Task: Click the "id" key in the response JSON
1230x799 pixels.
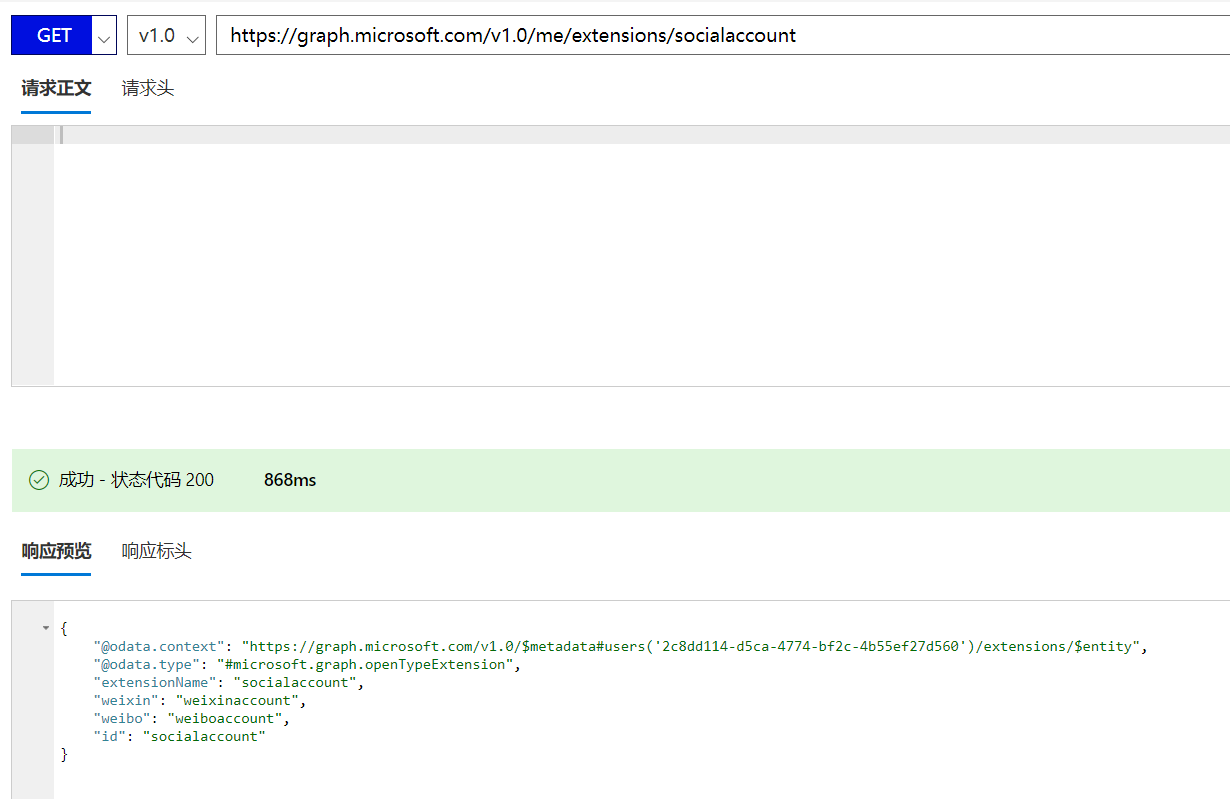Action: coord(114,736)
